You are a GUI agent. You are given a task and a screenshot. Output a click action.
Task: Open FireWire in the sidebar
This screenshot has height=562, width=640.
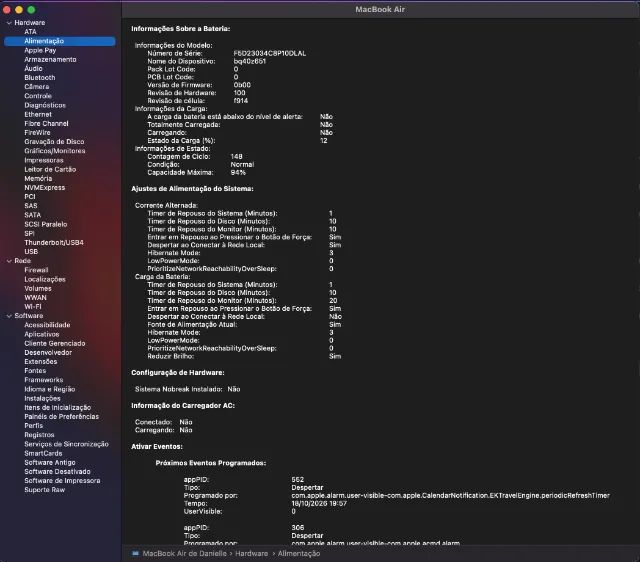click(37, 133)
